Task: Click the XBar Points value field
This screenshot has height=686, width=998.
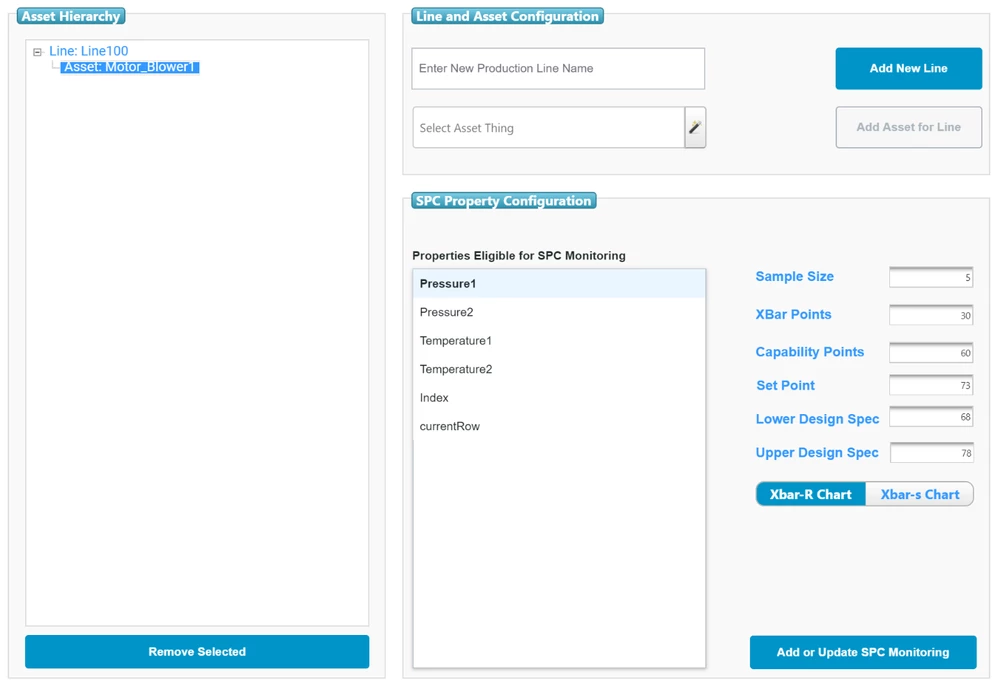Action: tap(931, 315)
